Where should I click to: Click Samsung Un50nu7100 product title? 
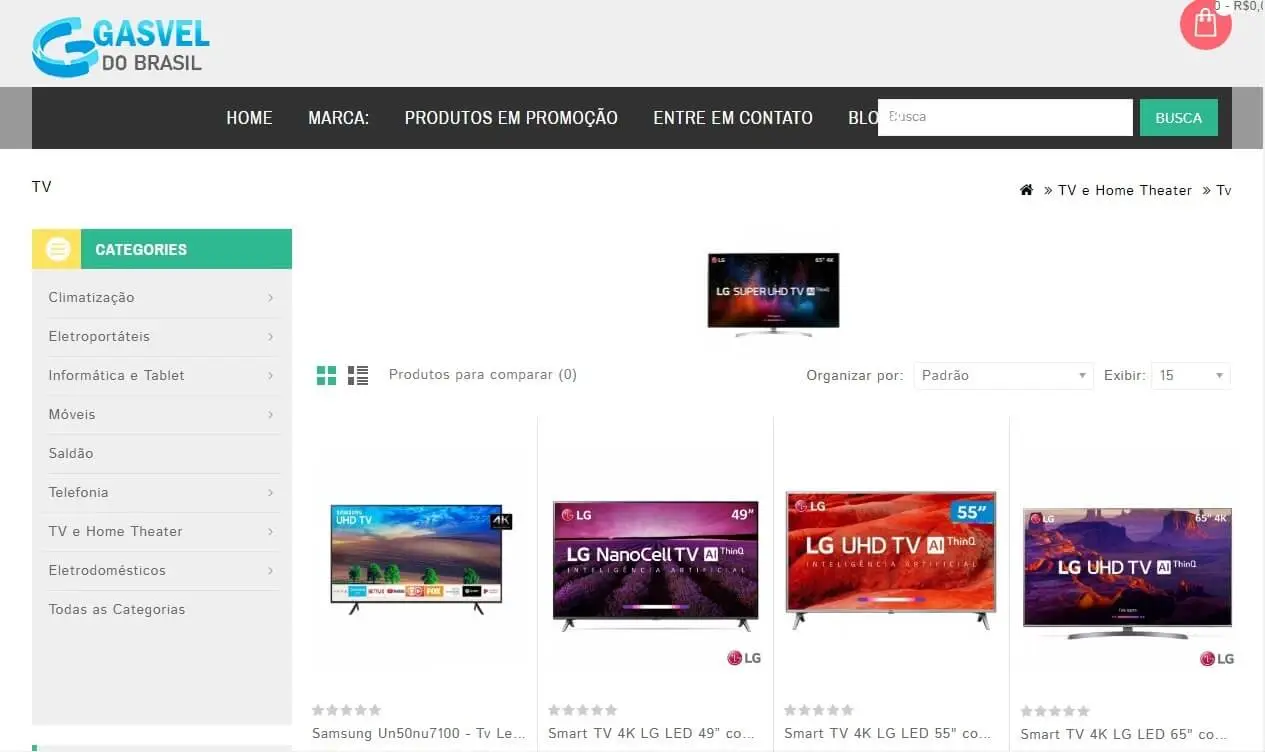(x=419, y=733)
